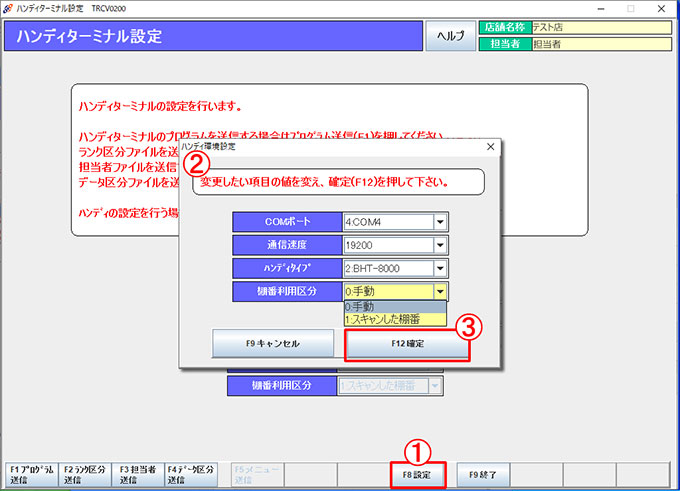Click the F2 ランク区分送信 button

(85, 475)
